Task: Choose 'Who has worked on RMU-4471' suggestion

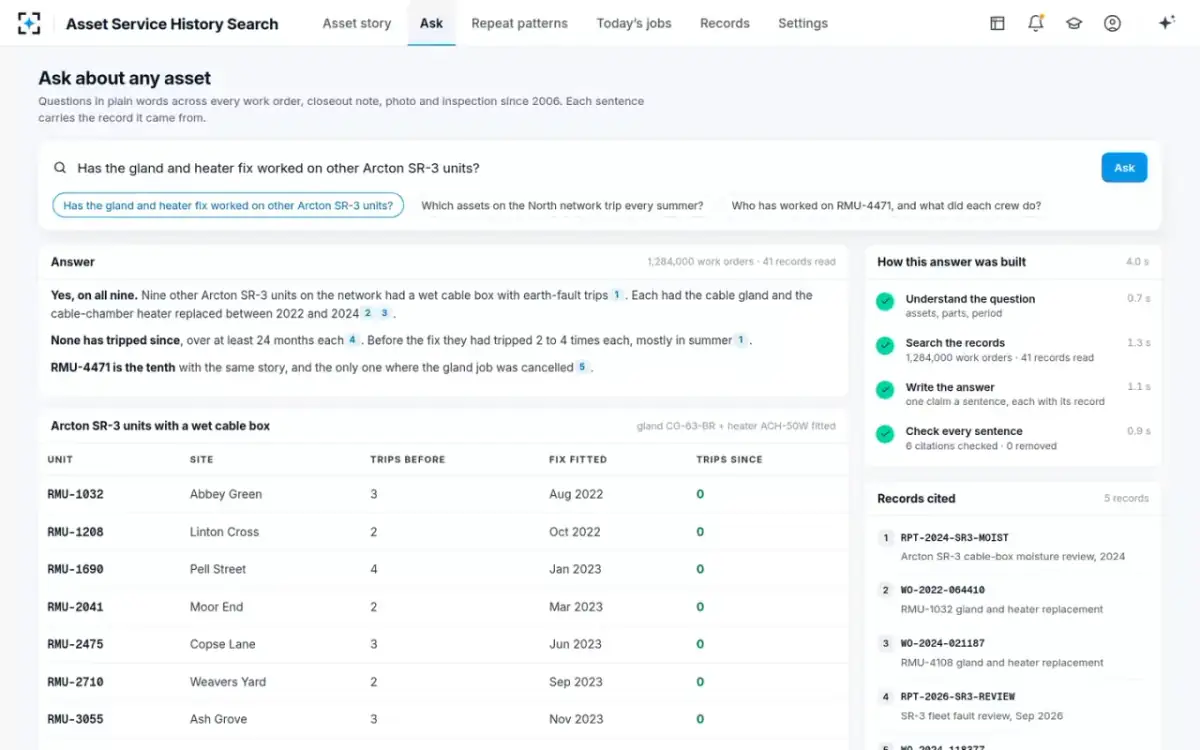Action: tap(886, 205)
